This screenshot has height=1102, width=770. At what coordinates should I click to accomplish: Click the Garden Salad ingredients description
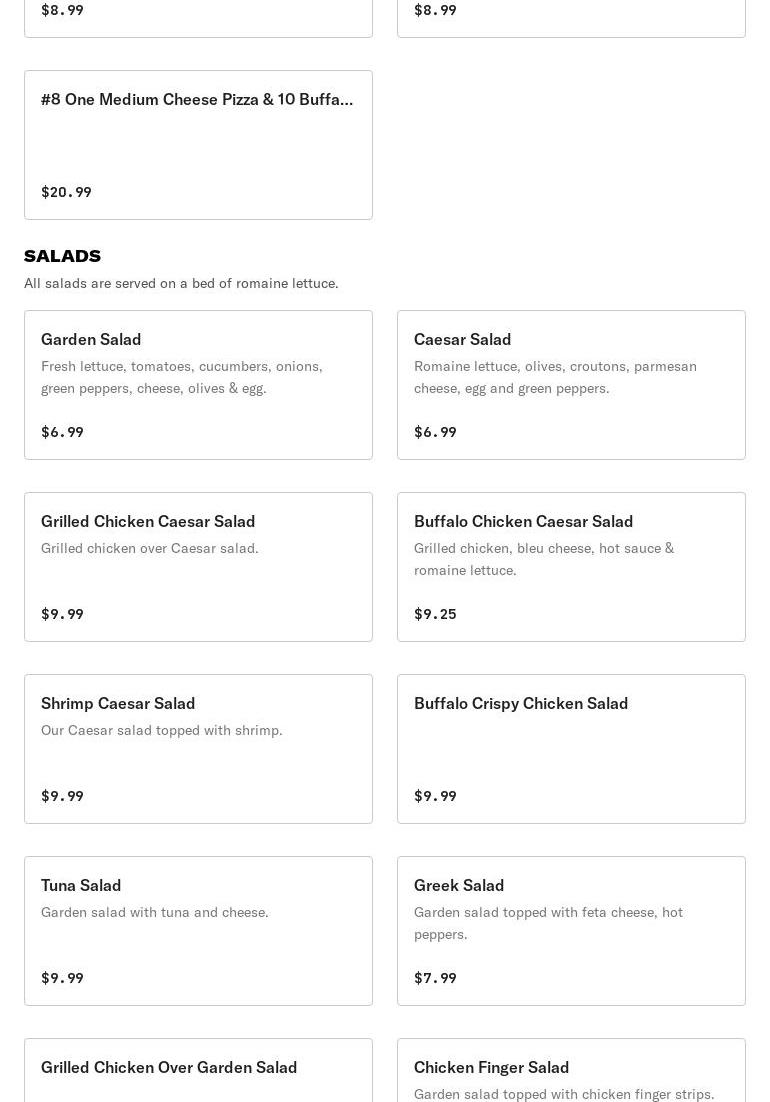[182, 377]
